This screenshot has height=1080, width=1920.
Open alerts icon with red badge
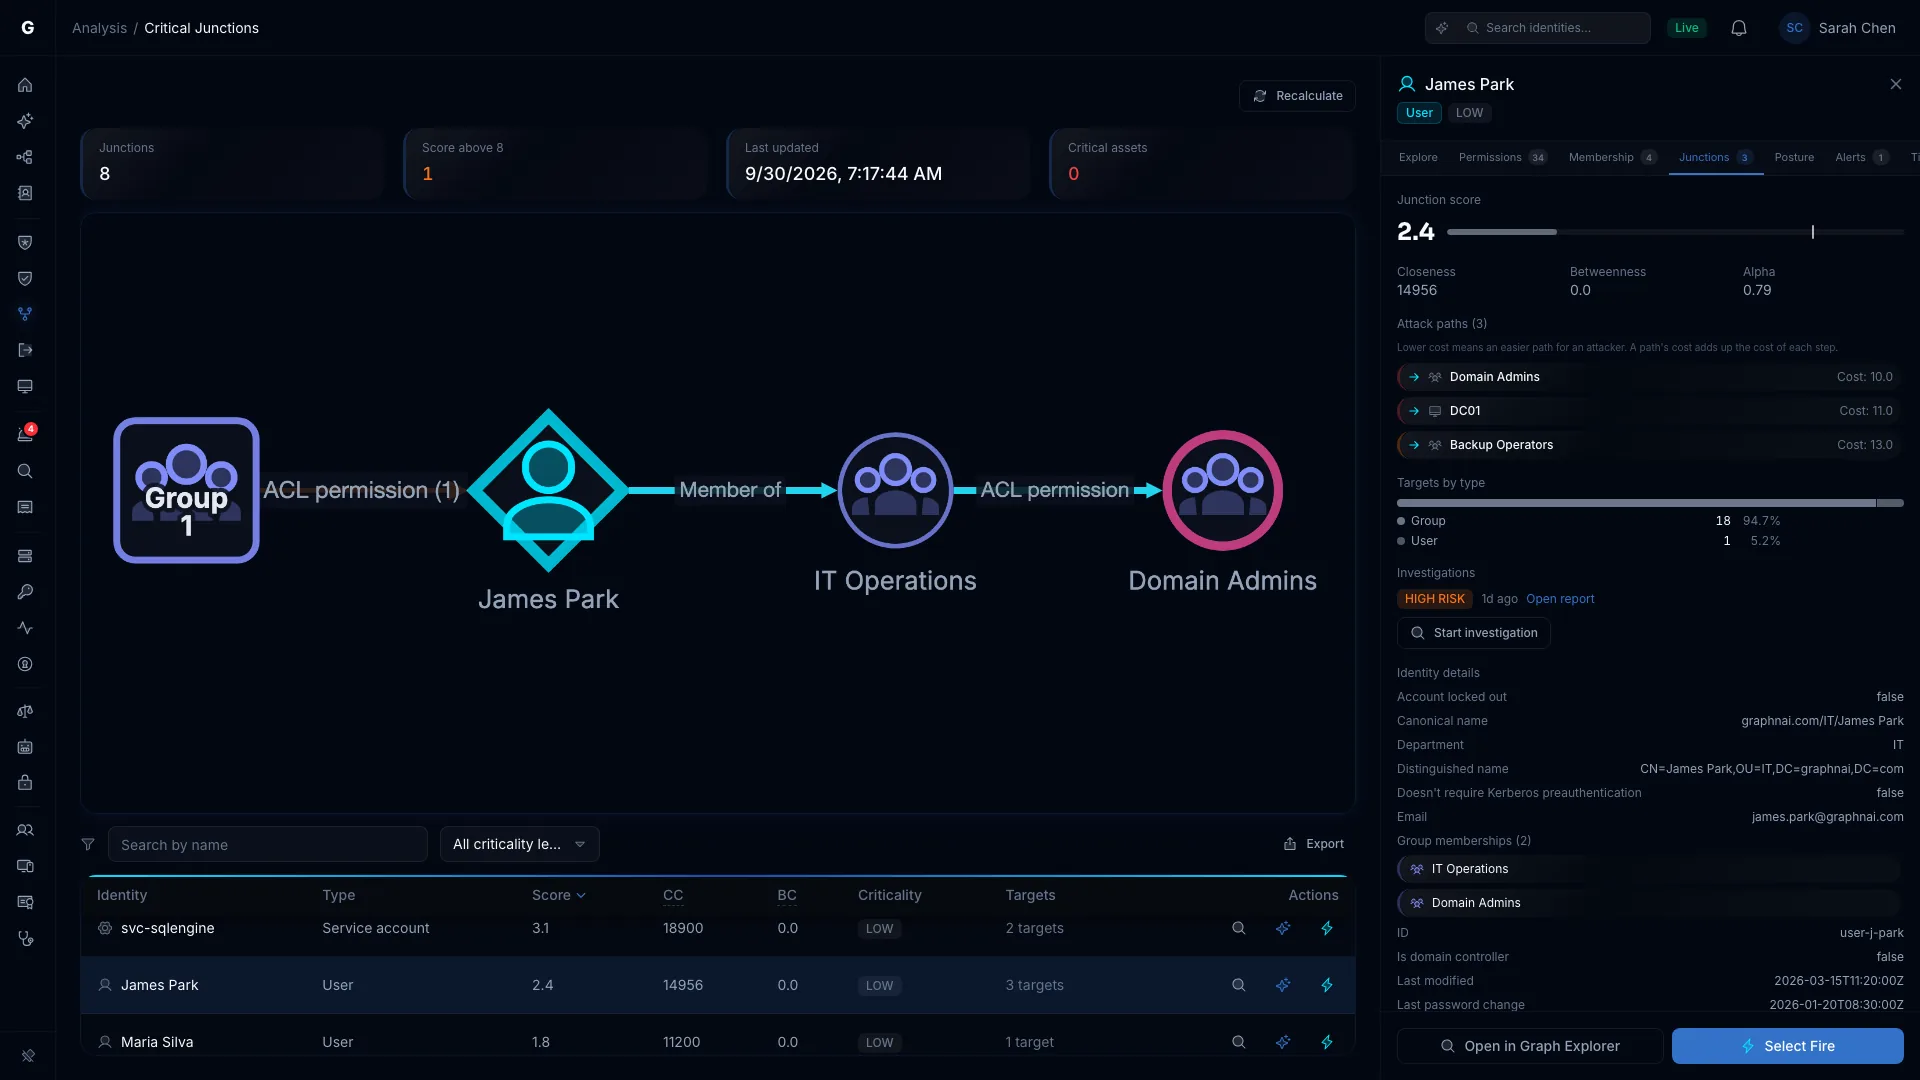[x=25, y=434]
